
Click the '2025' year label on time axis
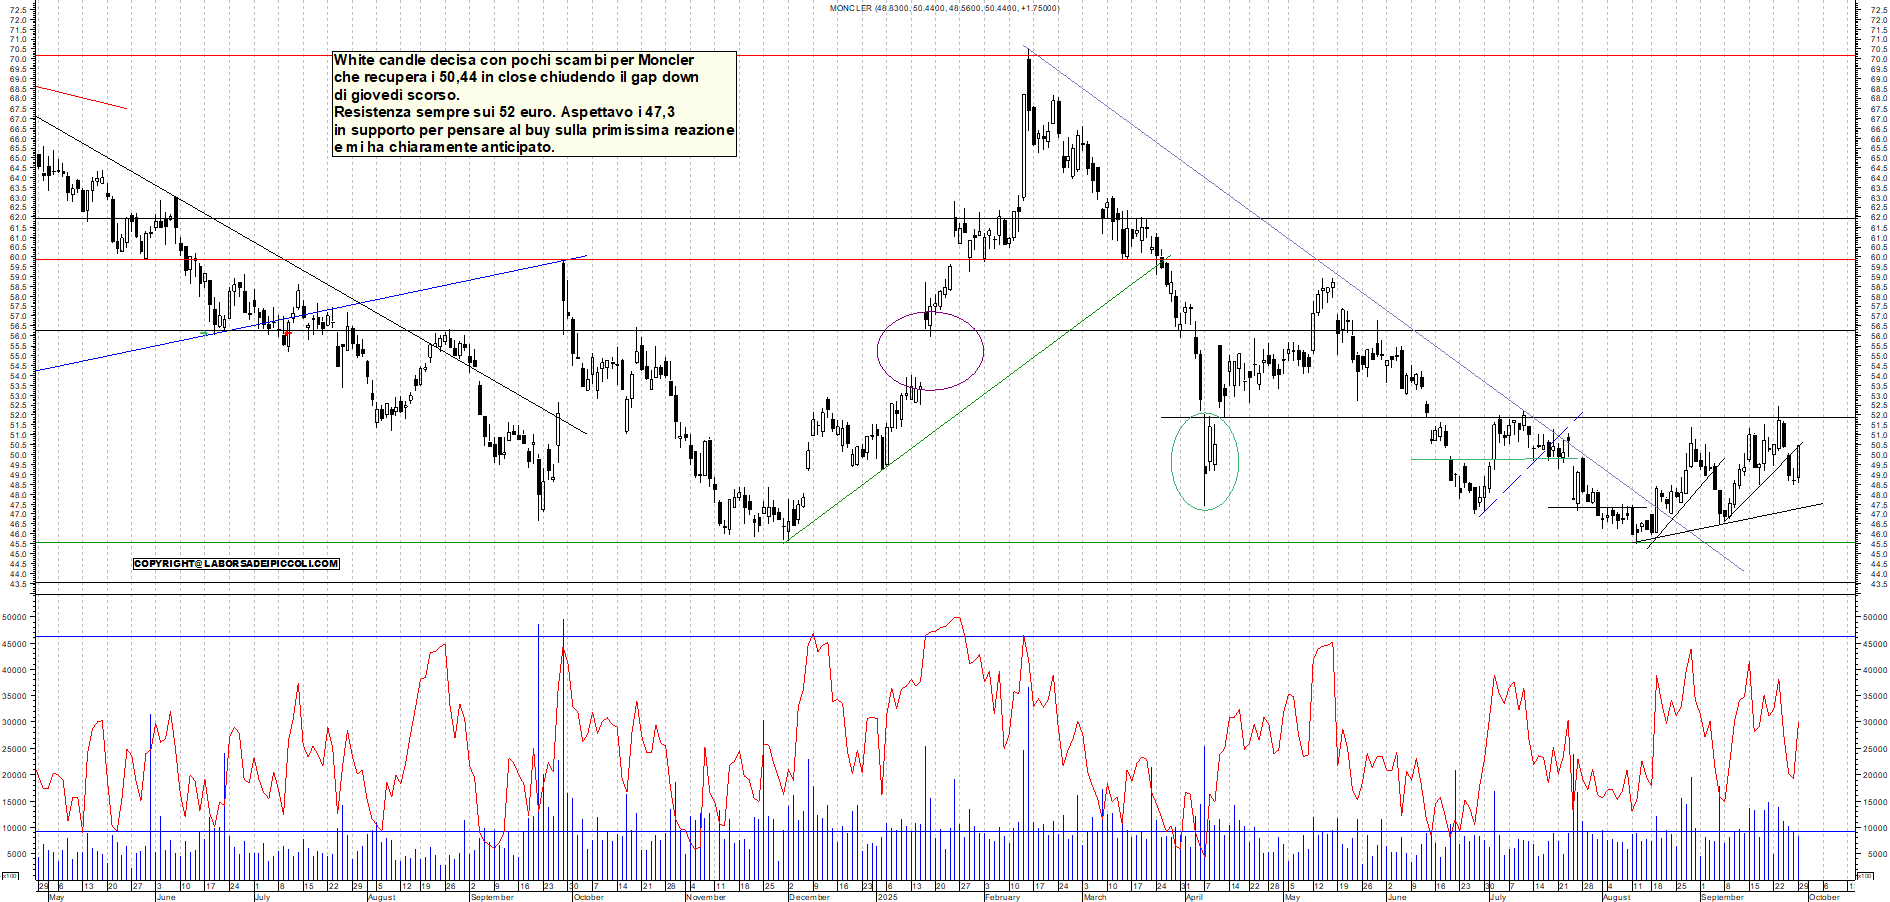[887, 897]
